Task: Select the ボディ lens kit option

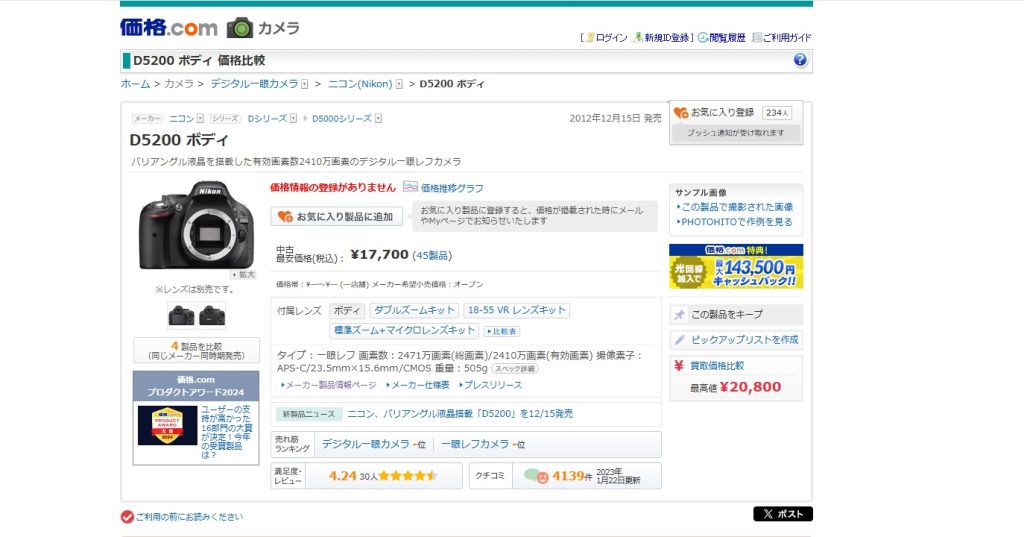Action: tap(347, 311)
